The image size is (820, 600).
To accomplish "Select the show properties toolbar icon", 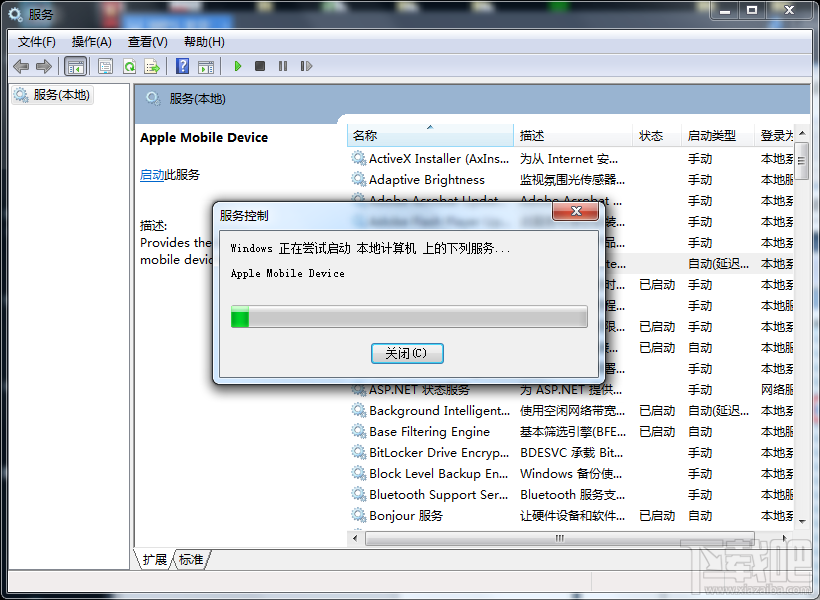I will (x=104, y=65).
